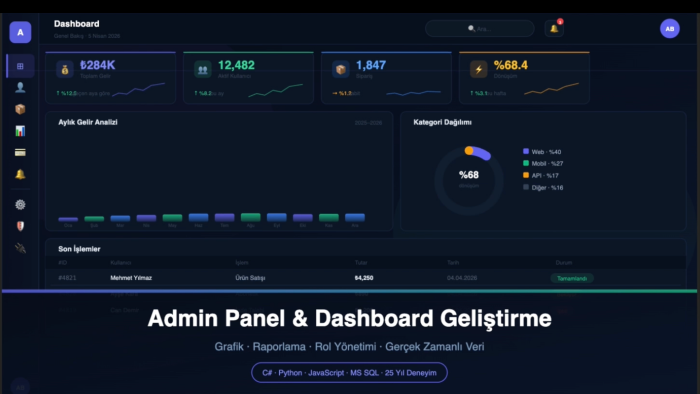
Task: Click the Aylık Gelir Analizi heading
Action: [x=88, y=122]
